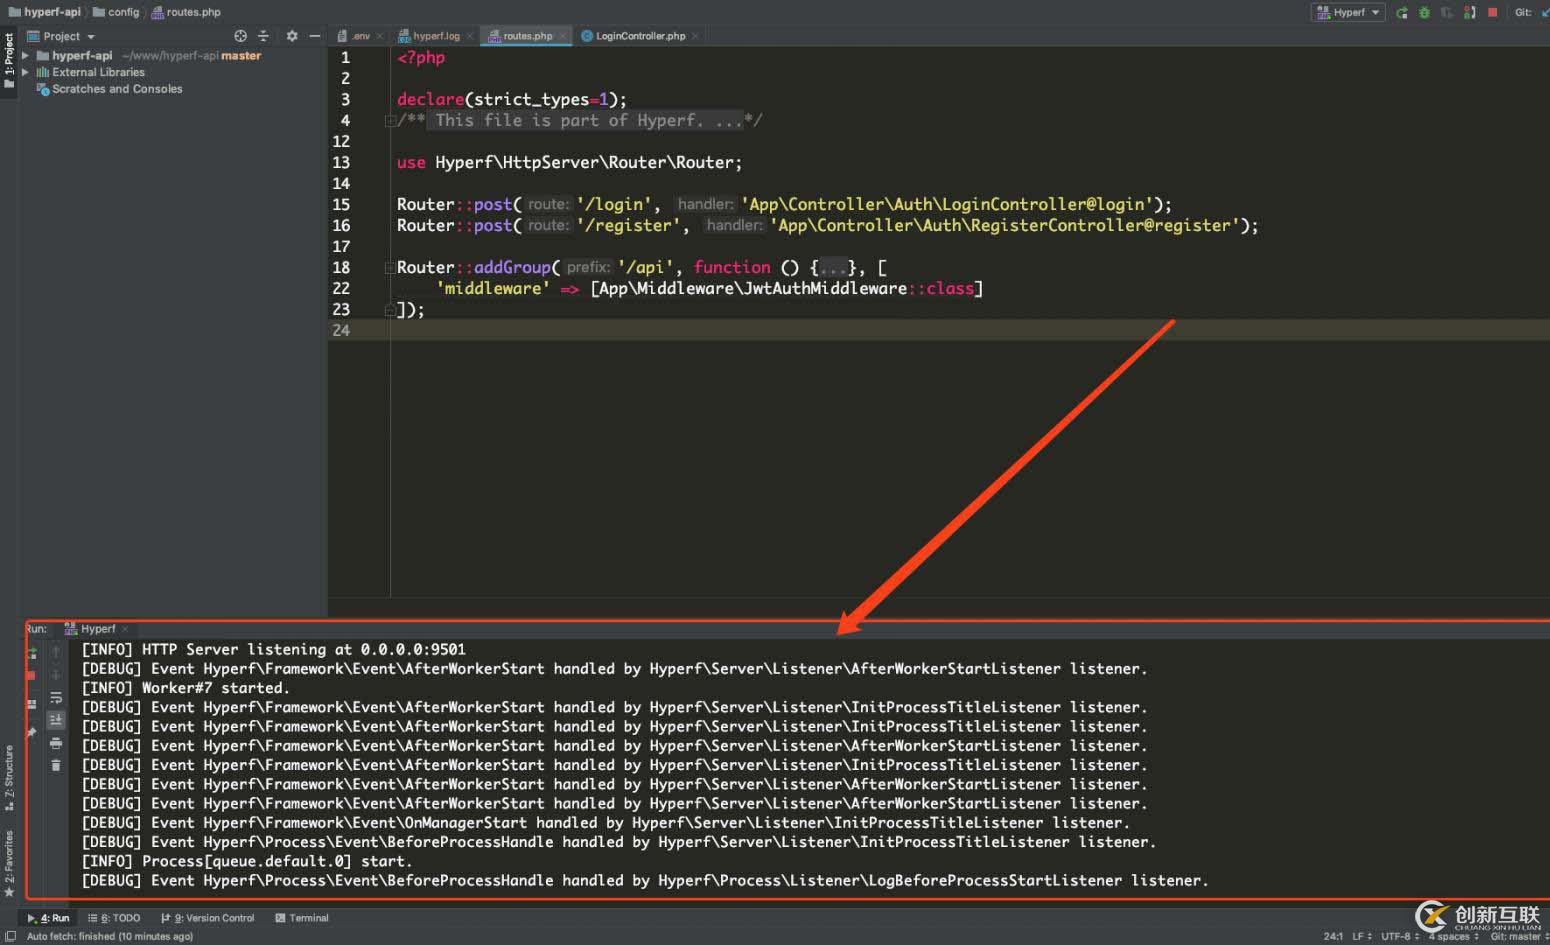Open the 6: TODO tool window
This screenshot has height=945, width=1550.
point(114,918)
